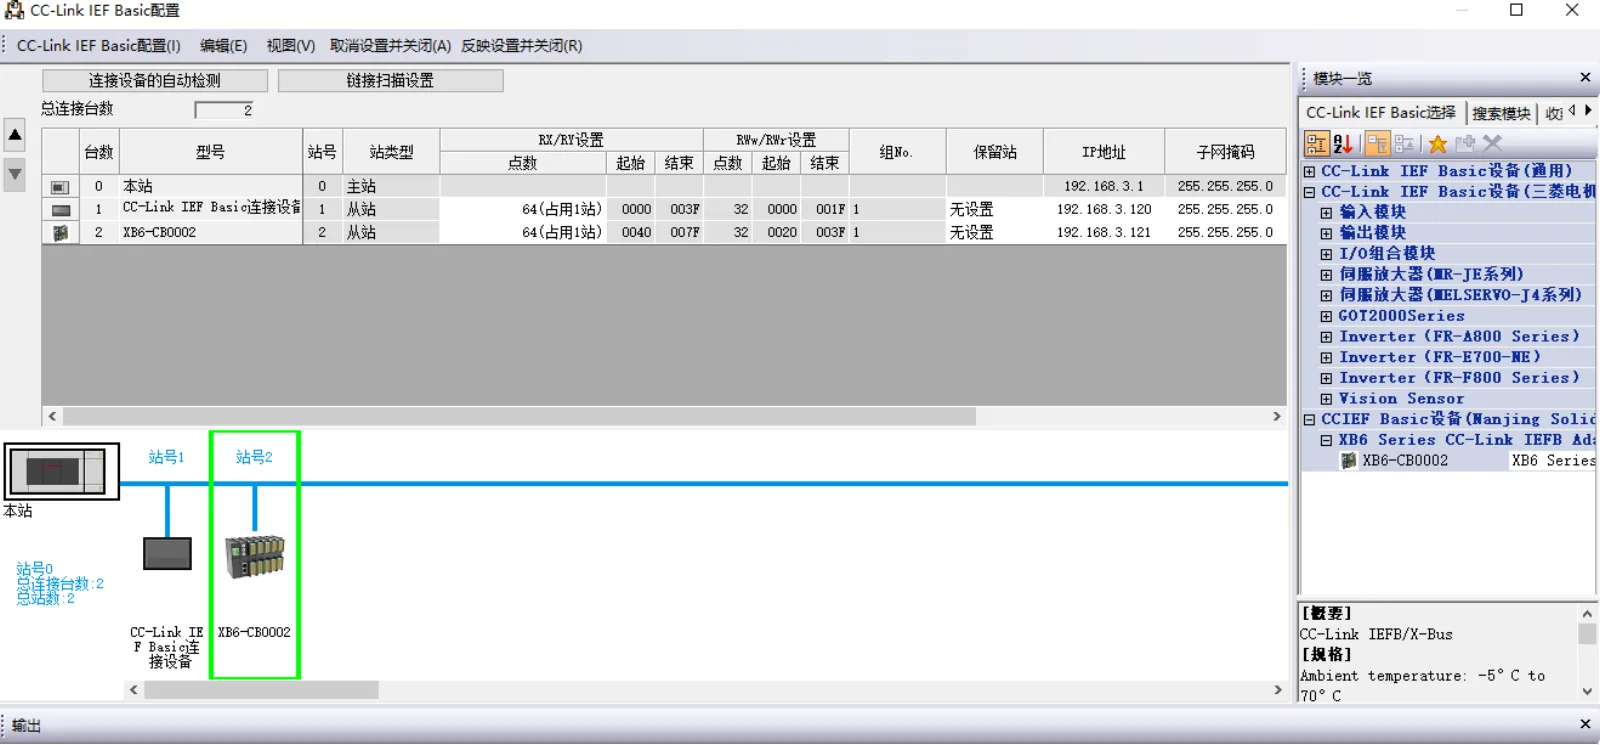Click the yellow star favorites icon
The width and height of the screenshot is (1600, 745).
click(1438, 144)
